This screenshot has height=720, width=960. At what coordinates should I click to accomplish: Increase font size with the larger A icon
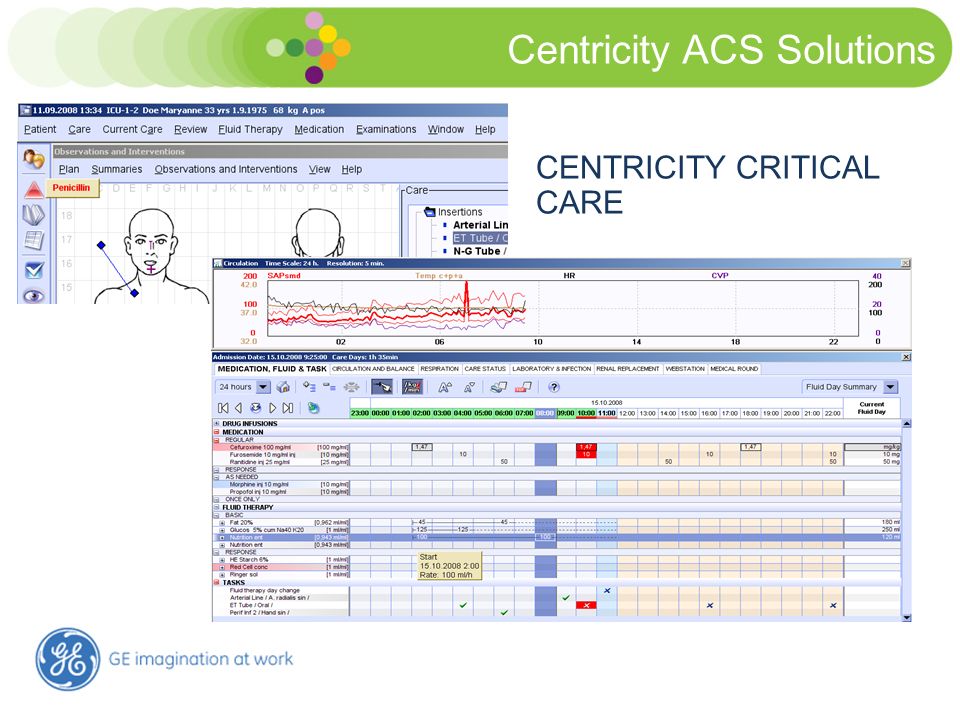(445, 387)
